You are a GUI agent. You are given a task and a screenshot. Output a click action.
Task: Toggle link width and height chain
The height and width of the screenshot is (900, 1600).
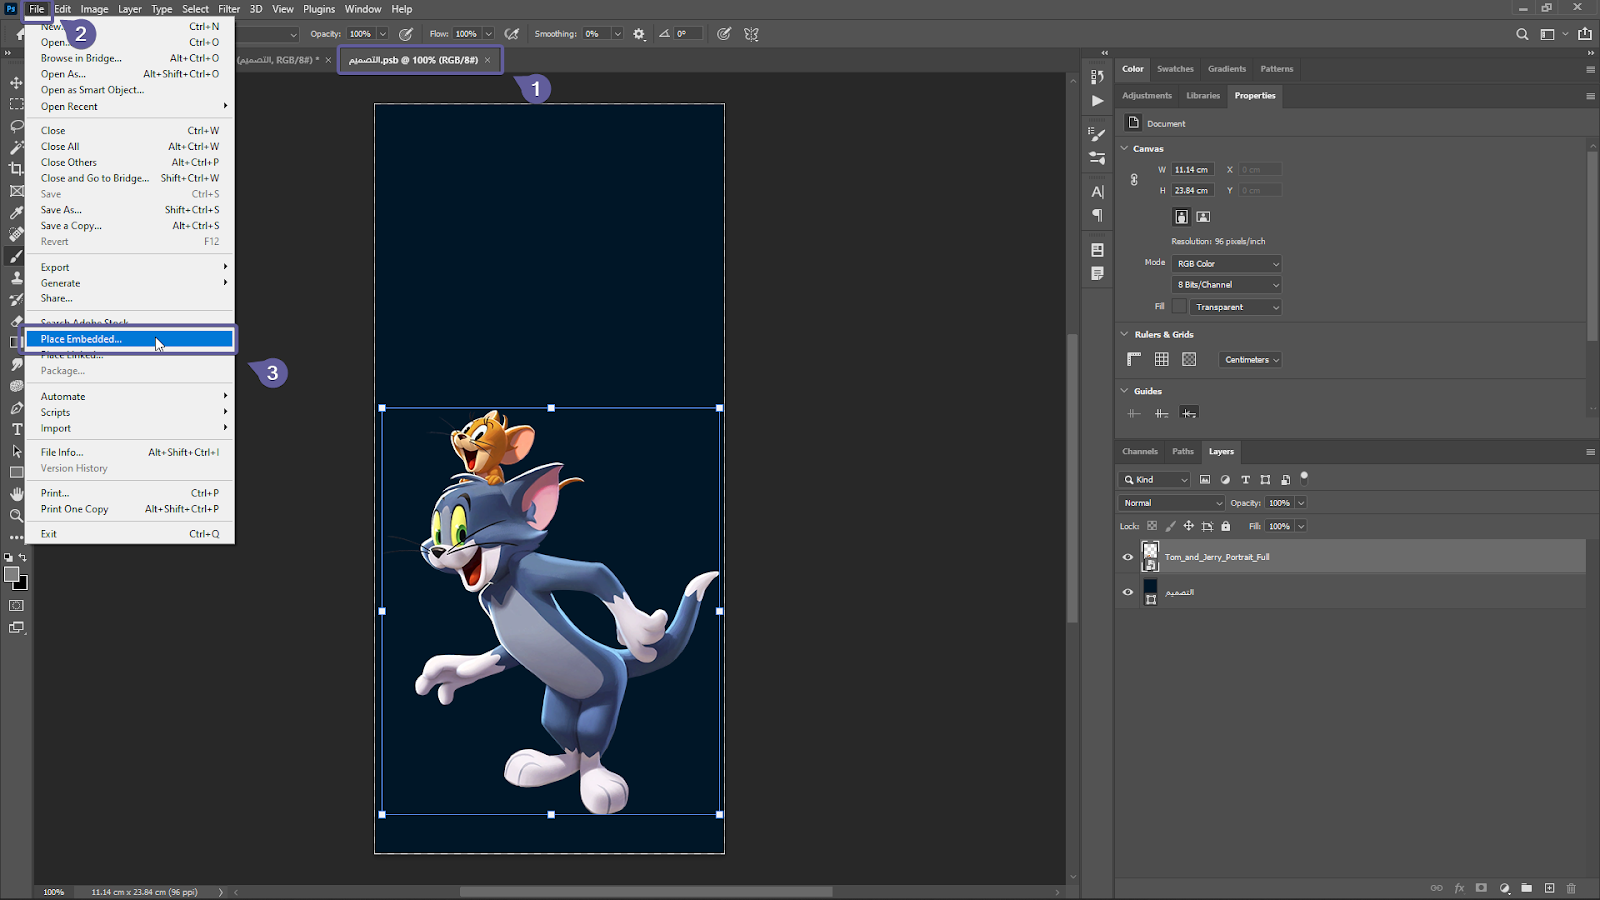point(1133,180)
